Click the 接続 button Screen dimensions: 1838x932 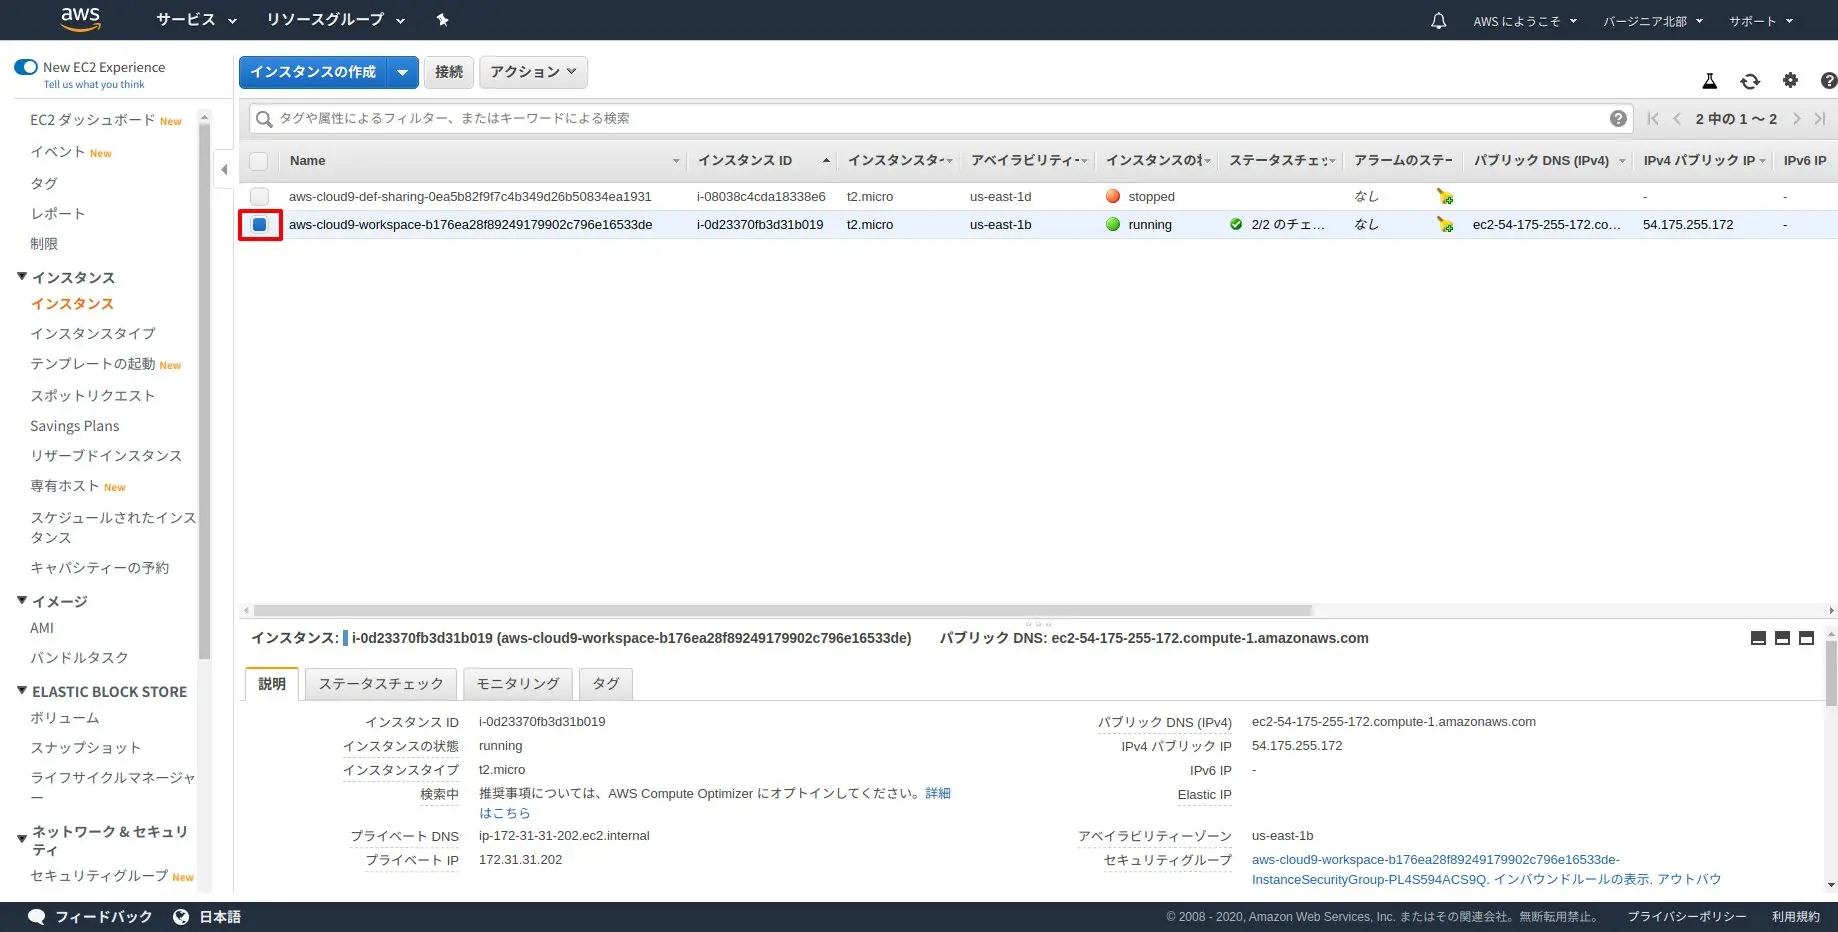[449, 72]
